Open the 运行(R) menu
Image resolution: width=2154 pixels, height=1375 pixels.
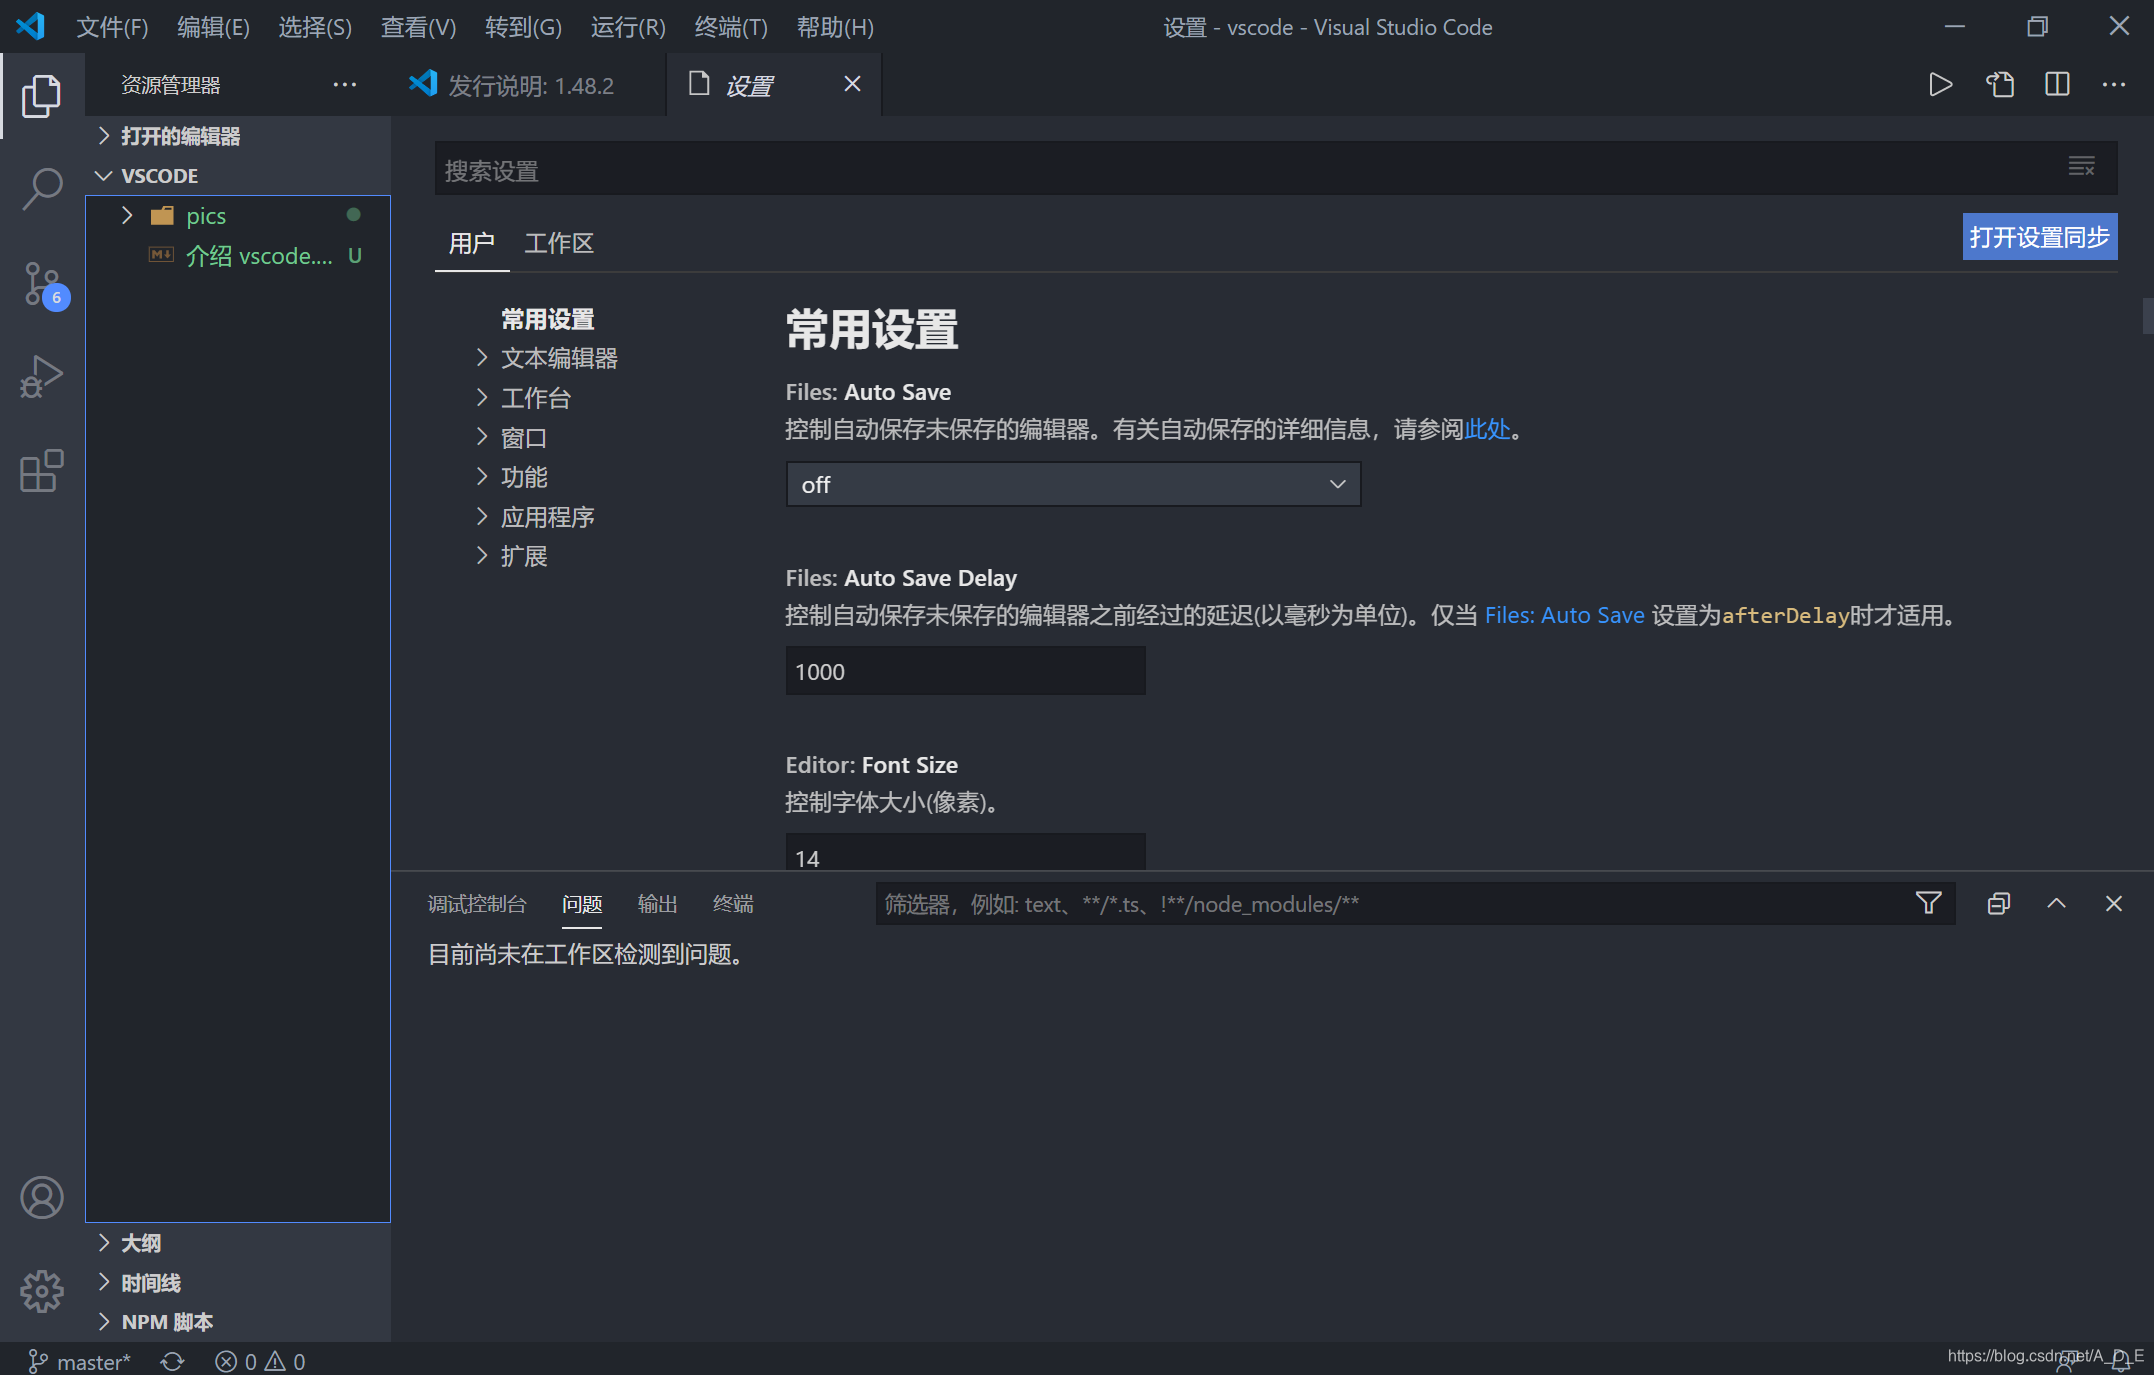point(628,27)
